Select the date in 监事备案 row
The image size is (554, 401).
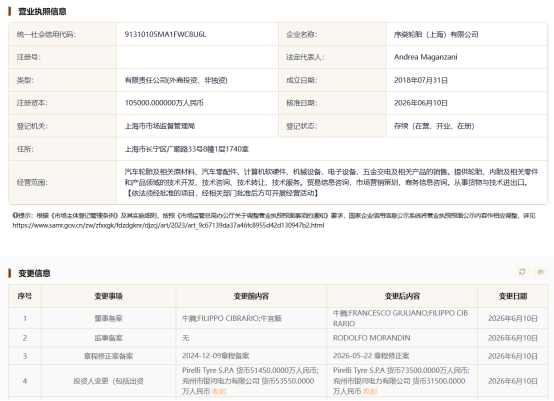(513, 338)
